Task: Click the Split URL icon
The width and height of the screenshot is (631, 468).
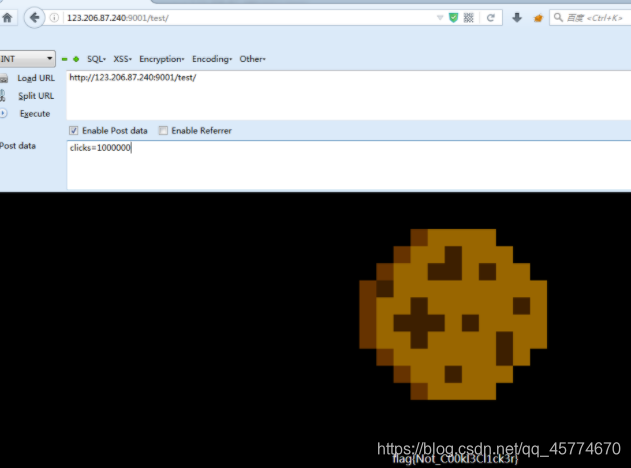Action: (3, 96)
